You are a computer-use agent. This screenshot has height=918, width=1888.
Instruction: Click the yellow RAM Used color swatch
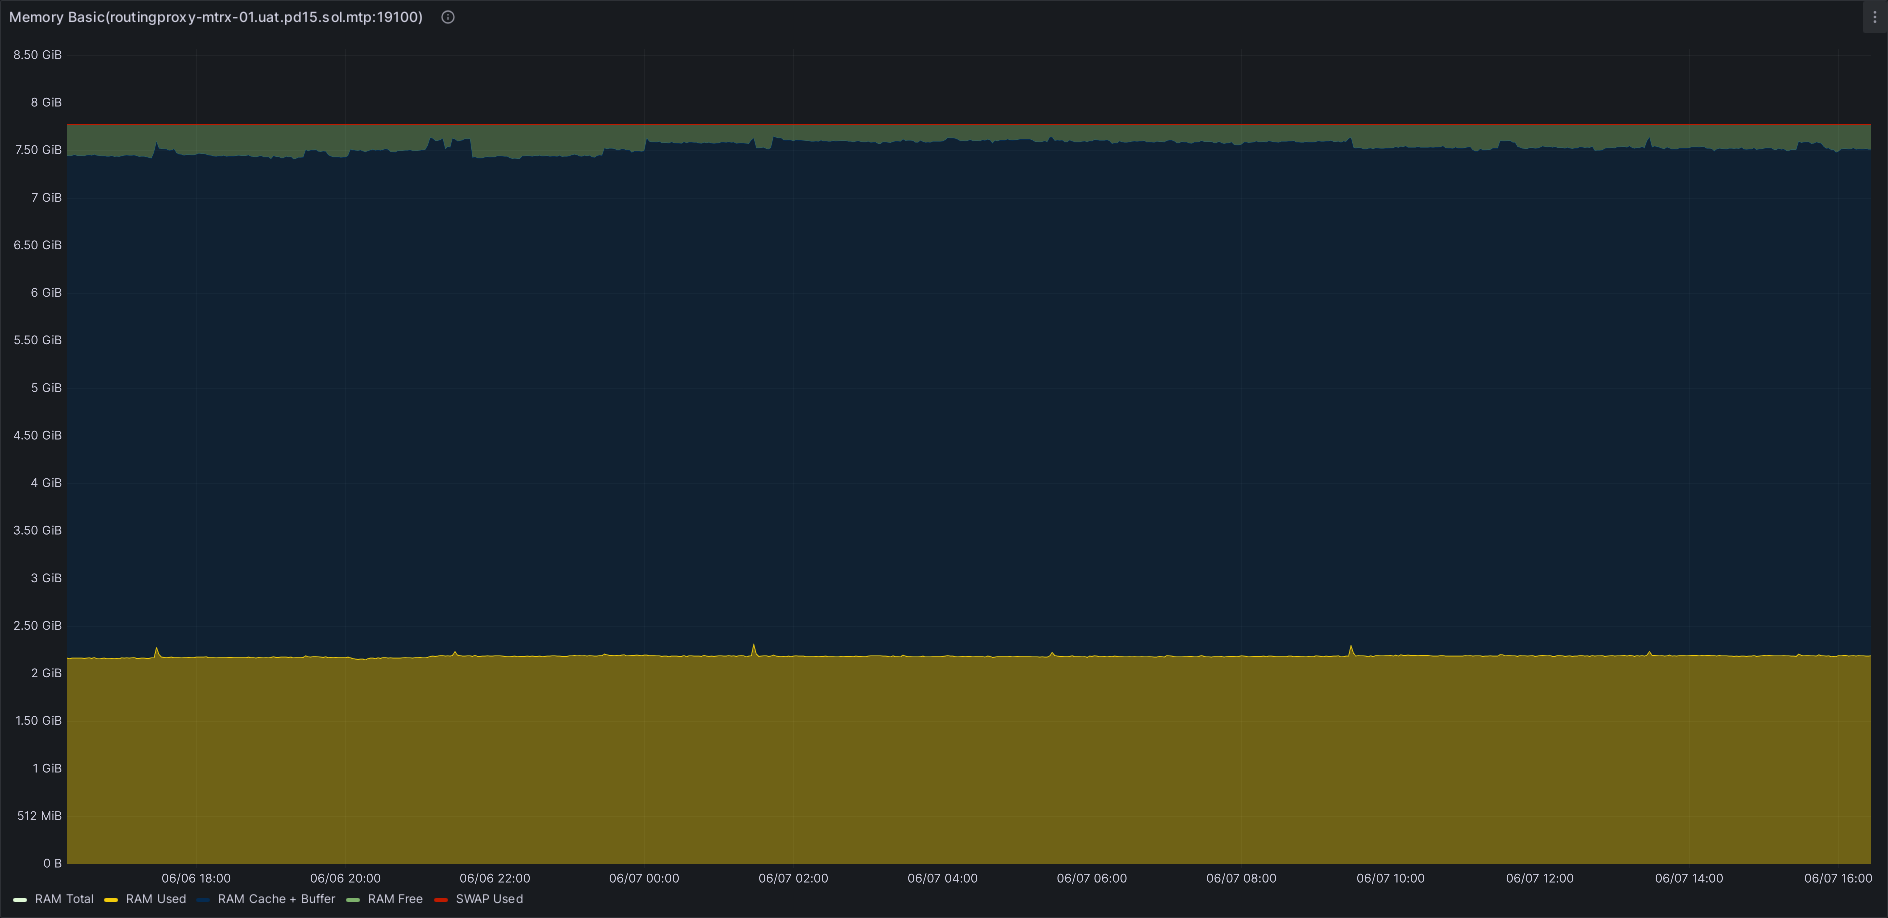[111, 900]
